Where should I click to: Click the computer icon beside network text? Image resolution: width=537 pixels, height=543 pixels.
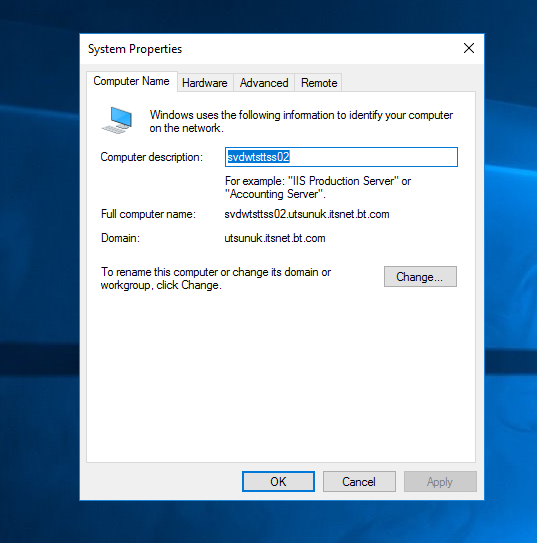[x=117, y=121]
